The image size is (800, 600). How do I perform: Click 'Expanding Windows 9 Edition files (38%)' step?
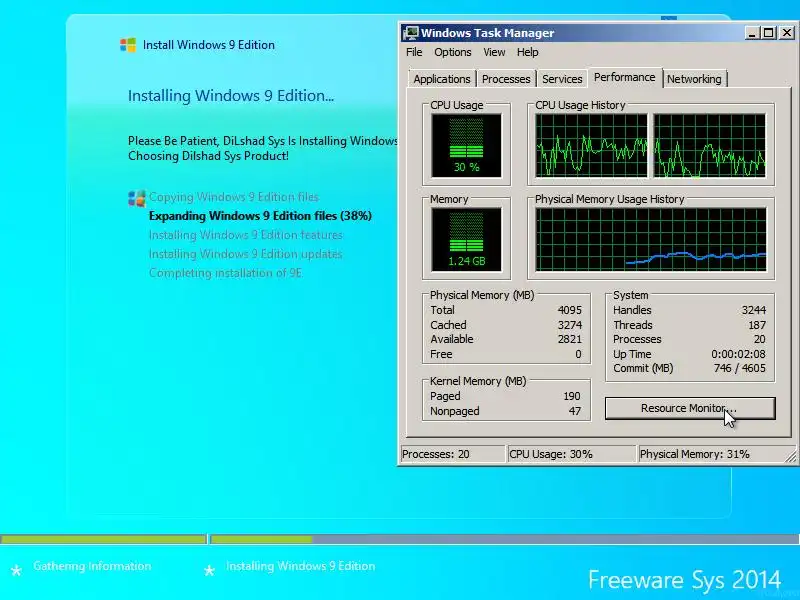(260, 216)
